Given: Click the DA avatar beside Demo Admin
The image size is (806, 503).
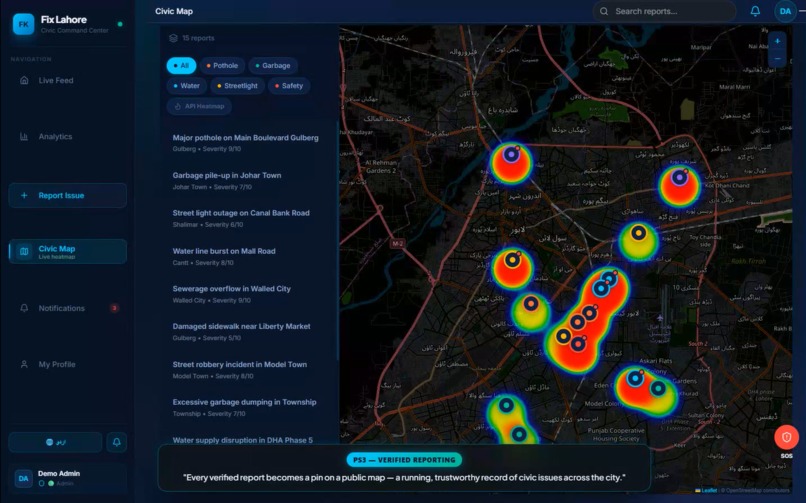Looking at the screenshot, I should click(23, 478).
